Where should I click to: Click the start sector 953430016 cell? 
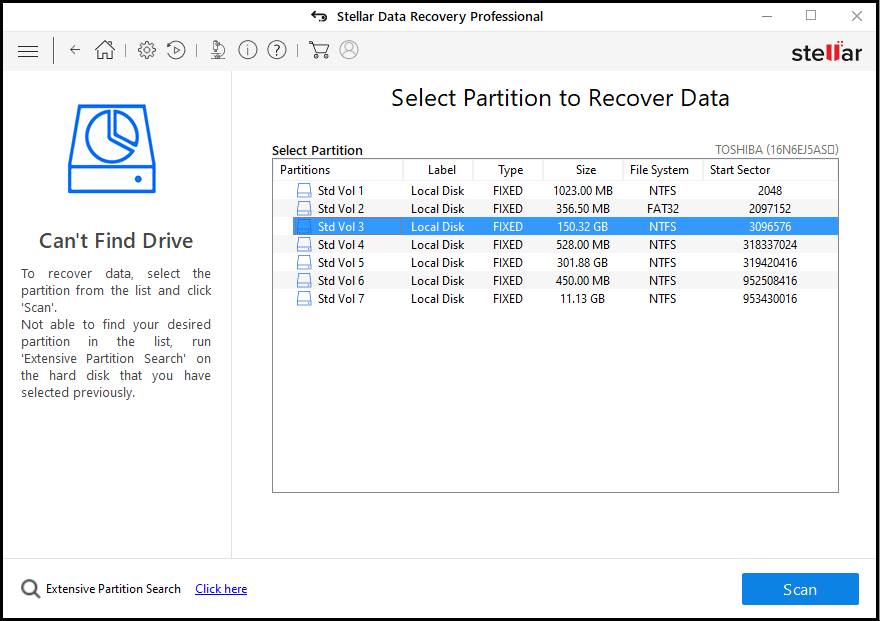770,298
